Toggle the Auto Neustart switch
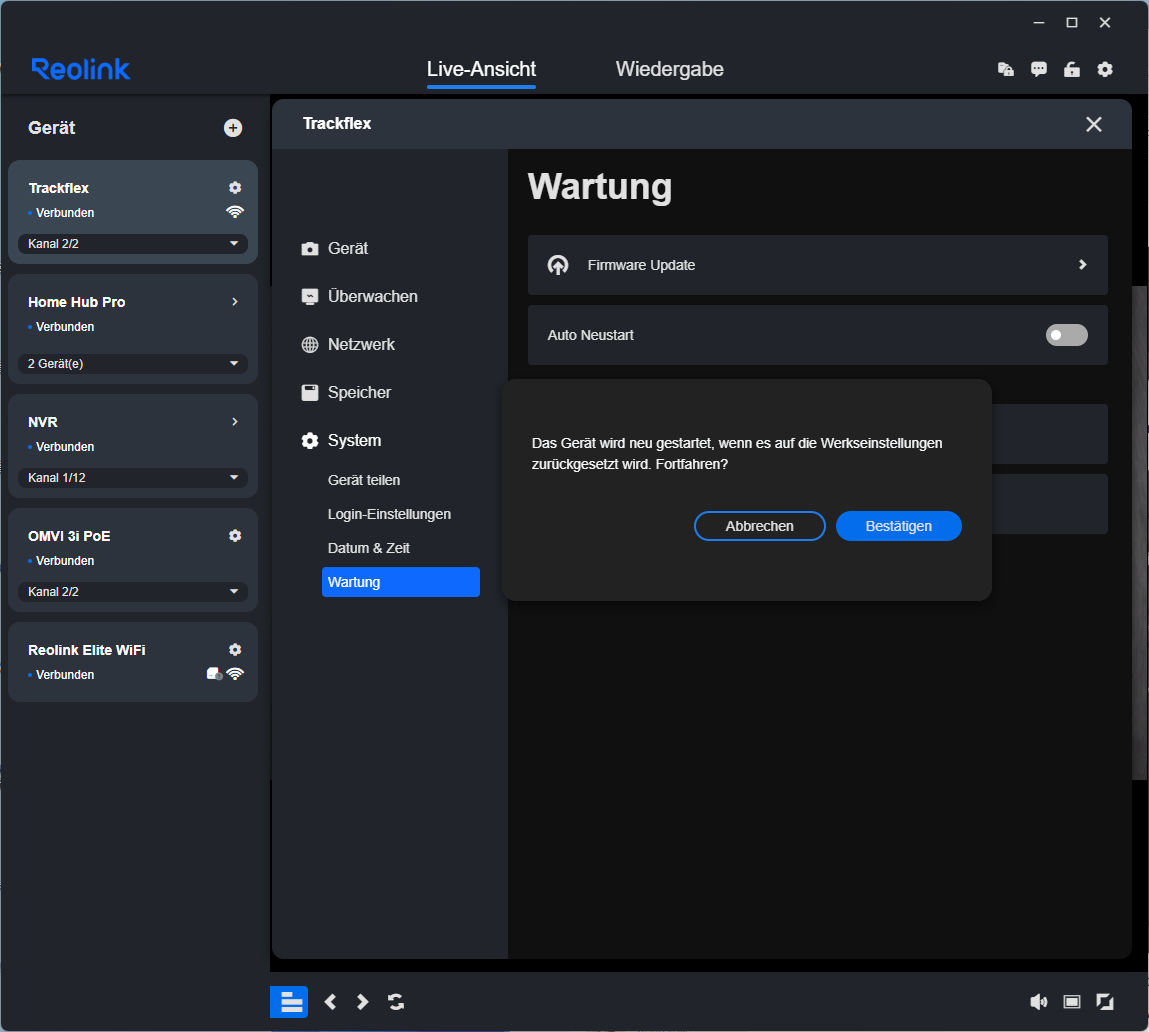 [x=1066, y=335]
